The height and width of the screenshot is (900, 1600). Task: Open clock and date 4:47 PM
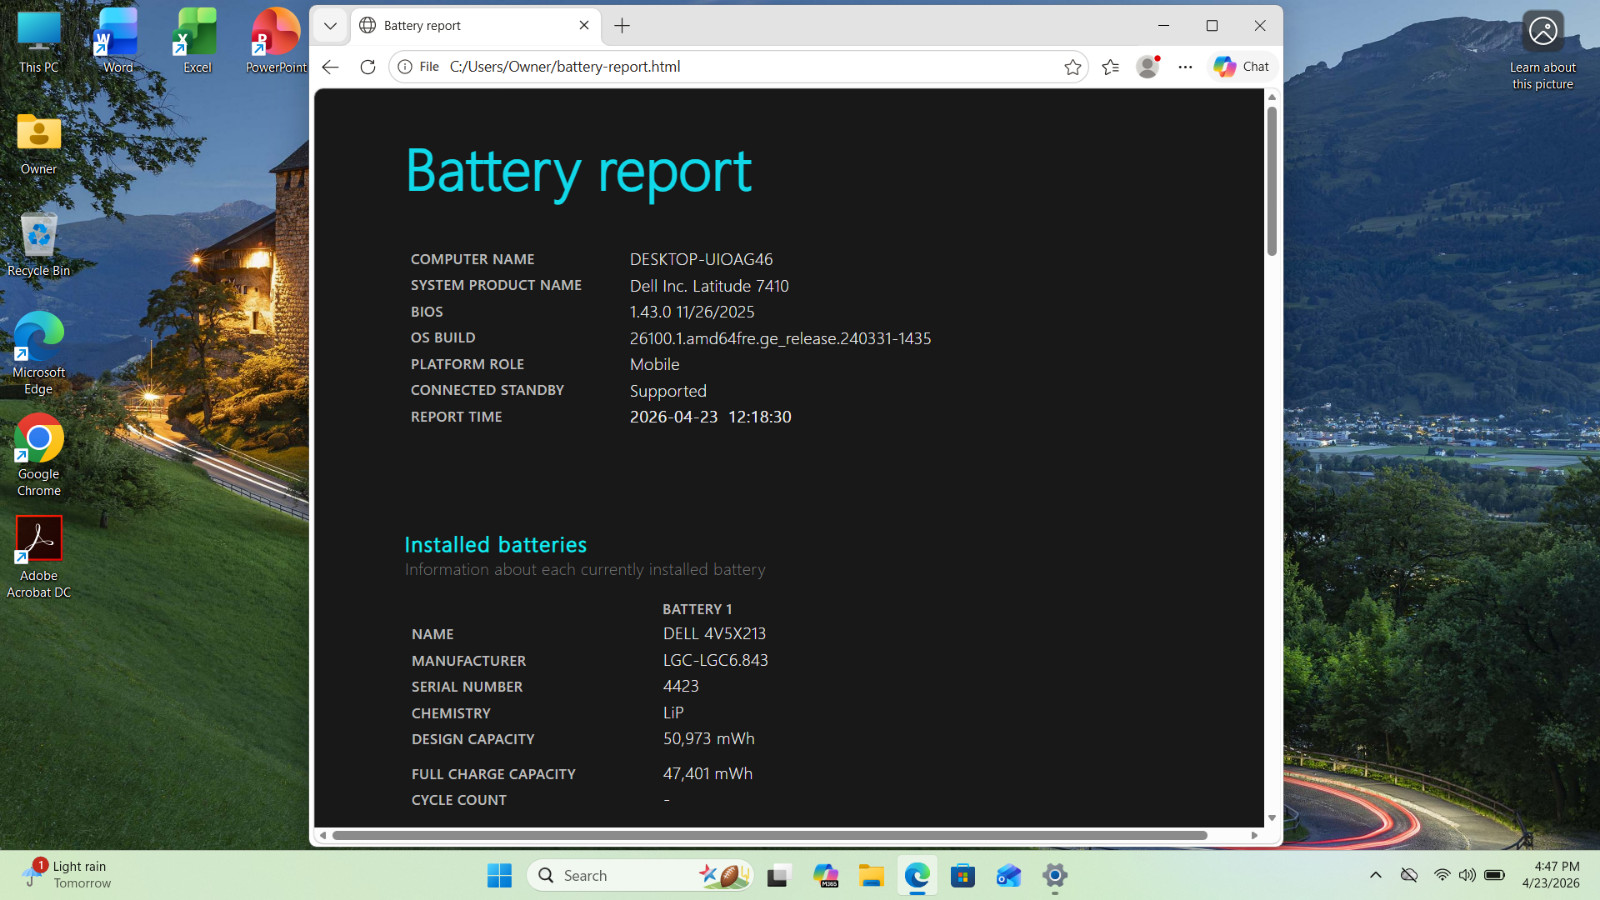click(x=1552, y=875)
